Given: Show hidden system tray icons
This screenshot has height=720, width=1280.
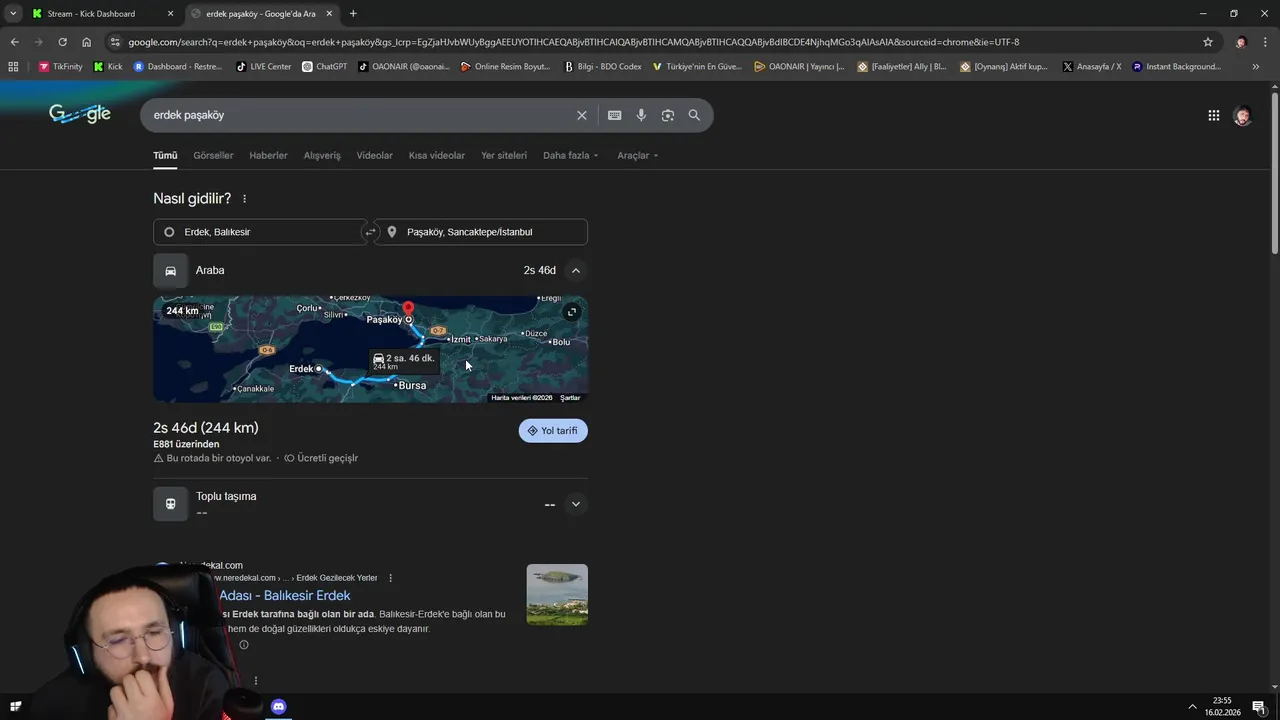Looking at the screenshot, I should [1191, 707].
